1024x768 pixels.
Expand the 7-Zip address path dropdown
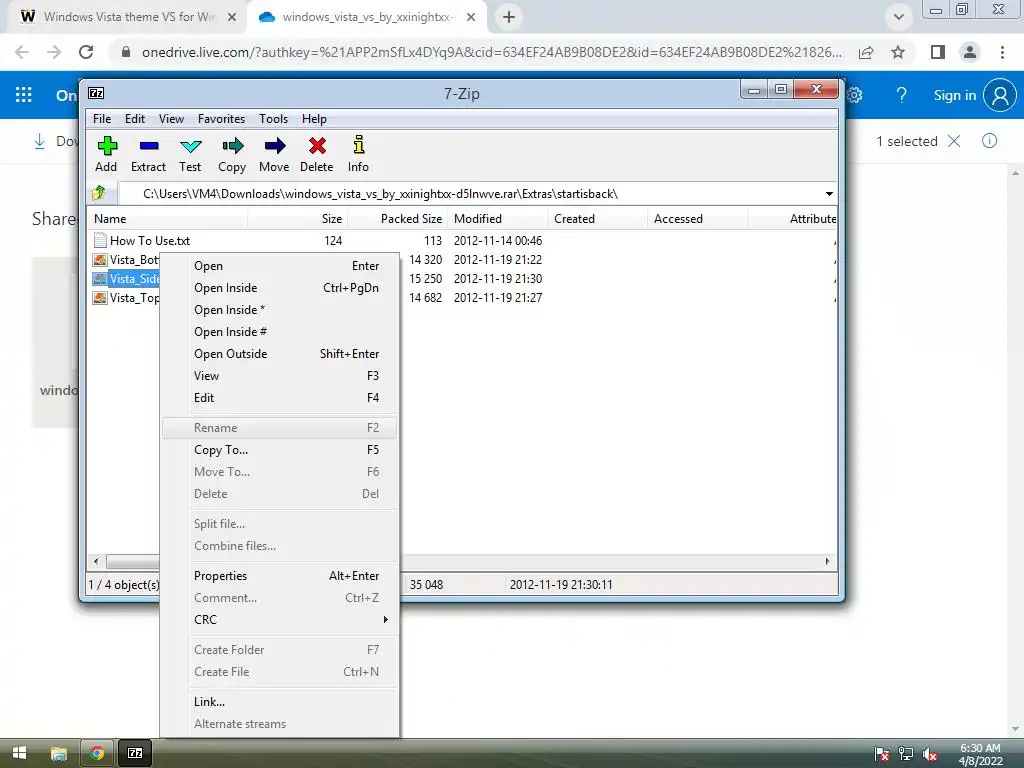tap(829, 194)
